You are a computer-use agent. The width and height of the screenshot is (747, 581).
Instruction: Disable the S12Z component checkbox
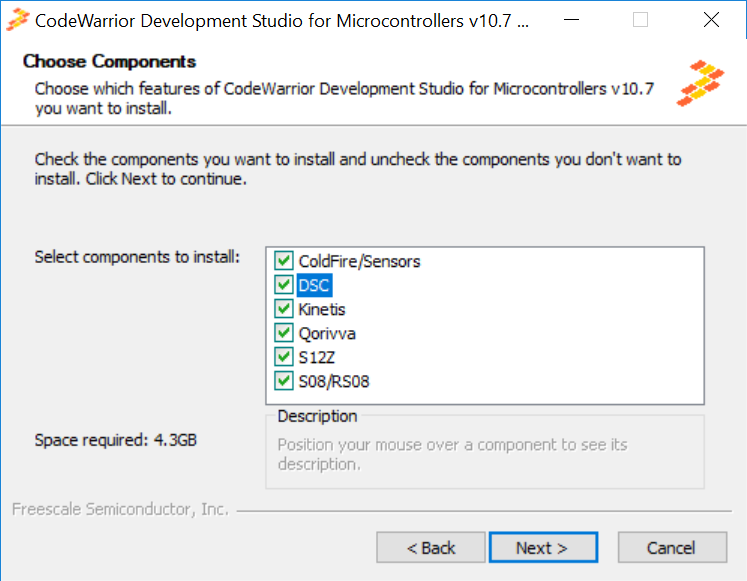click(x=283, y=357)
